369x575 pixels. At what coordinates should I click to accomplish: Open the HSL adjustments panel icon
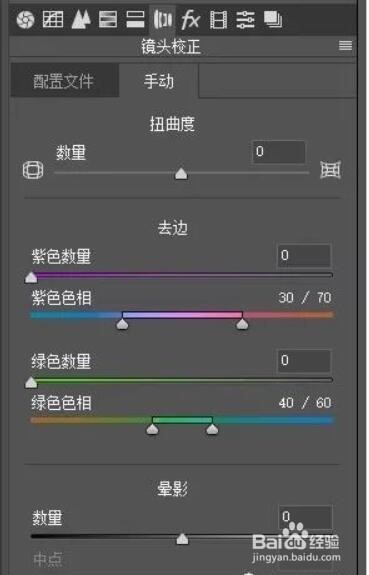(x=108, y=19)
